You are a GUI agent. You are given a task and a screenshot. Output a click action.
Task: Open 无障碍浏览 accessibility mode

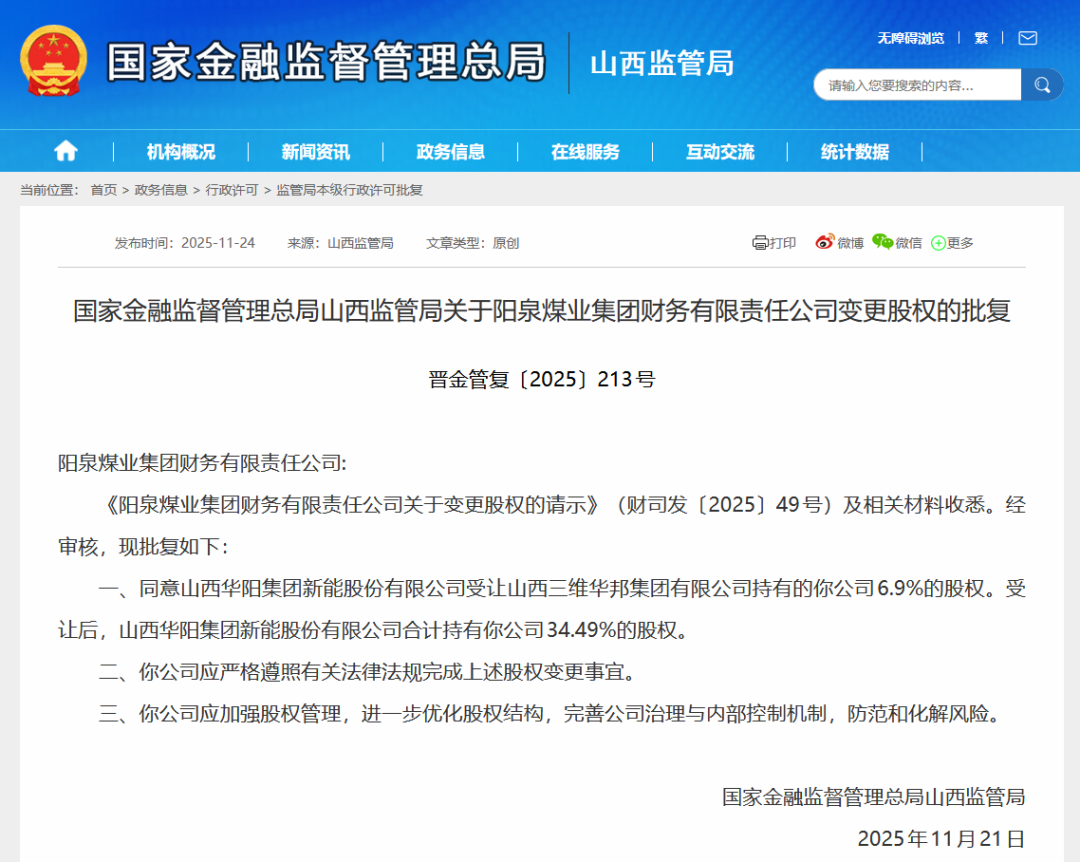point(911,39)
